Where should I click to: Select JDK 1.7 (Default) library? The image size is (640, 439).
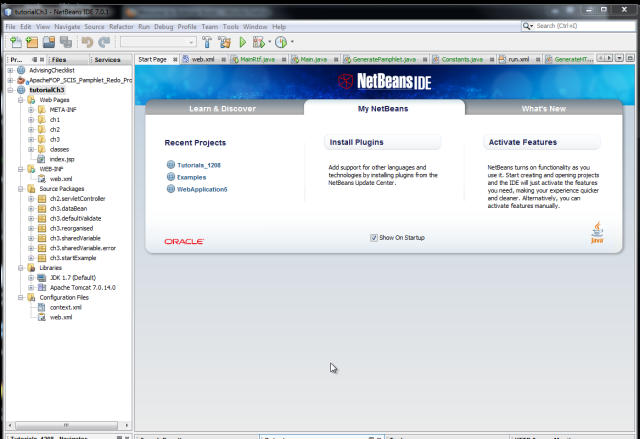pos(73,278)
